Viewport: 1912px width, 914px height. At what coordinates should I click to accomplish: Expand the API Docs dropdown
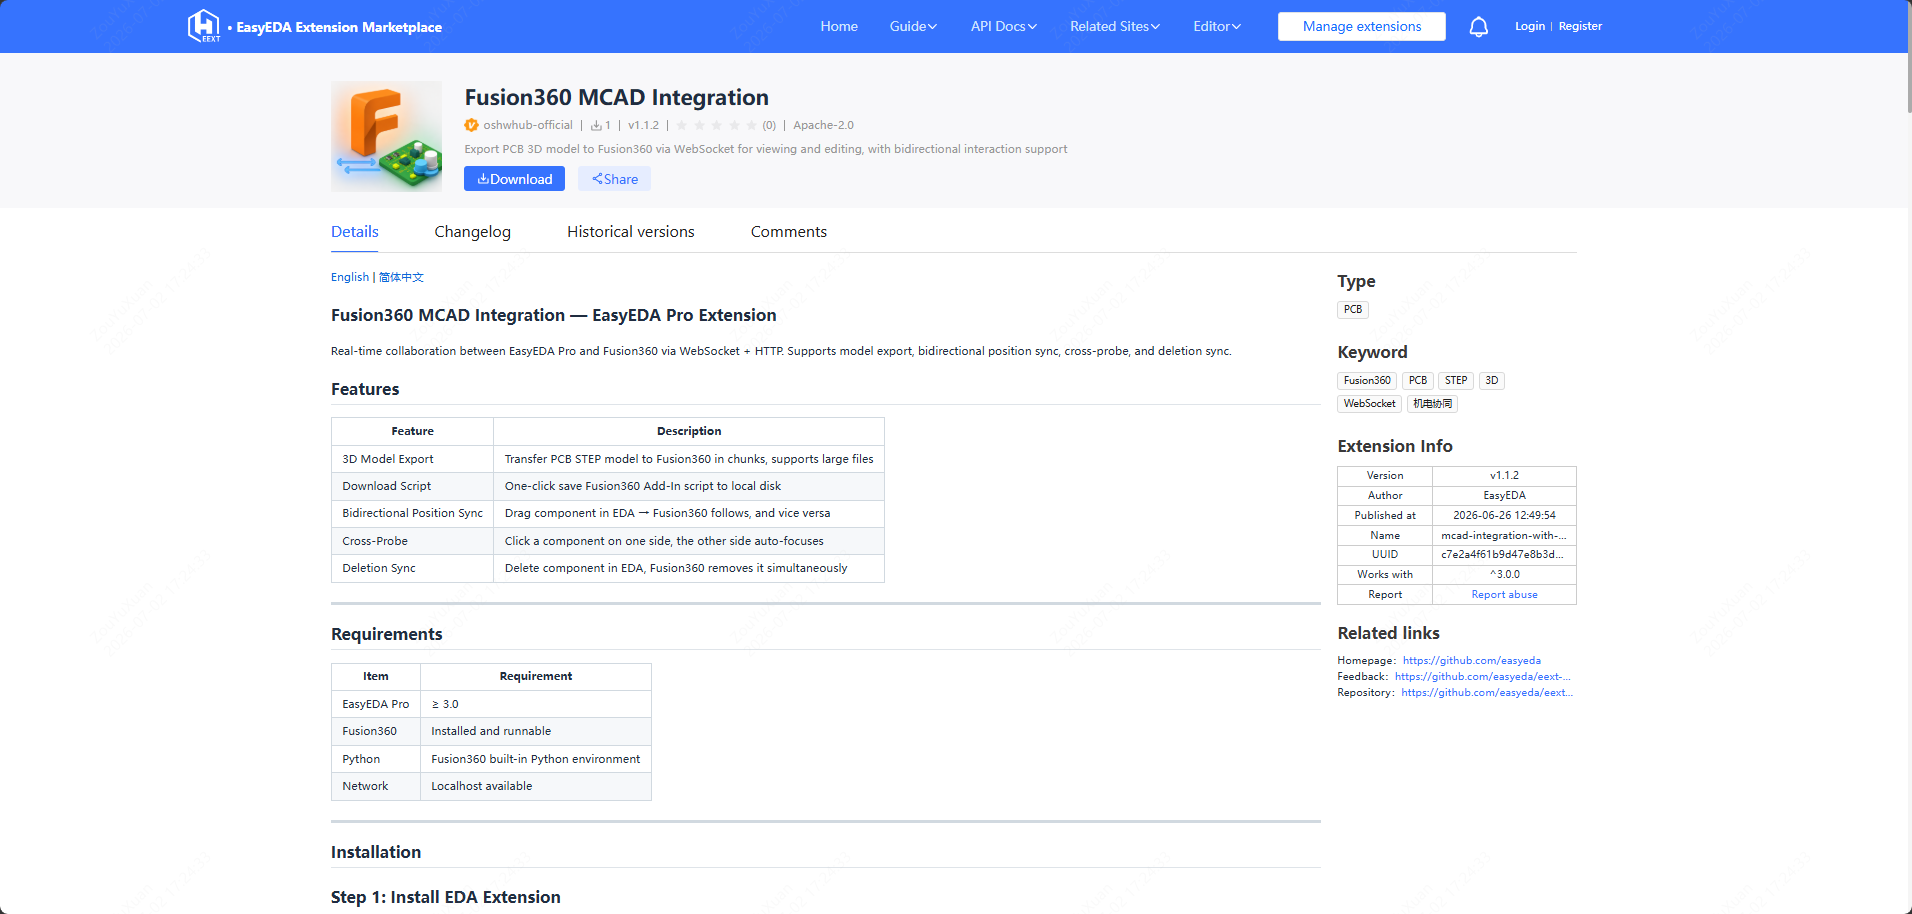click(1004, 26)
